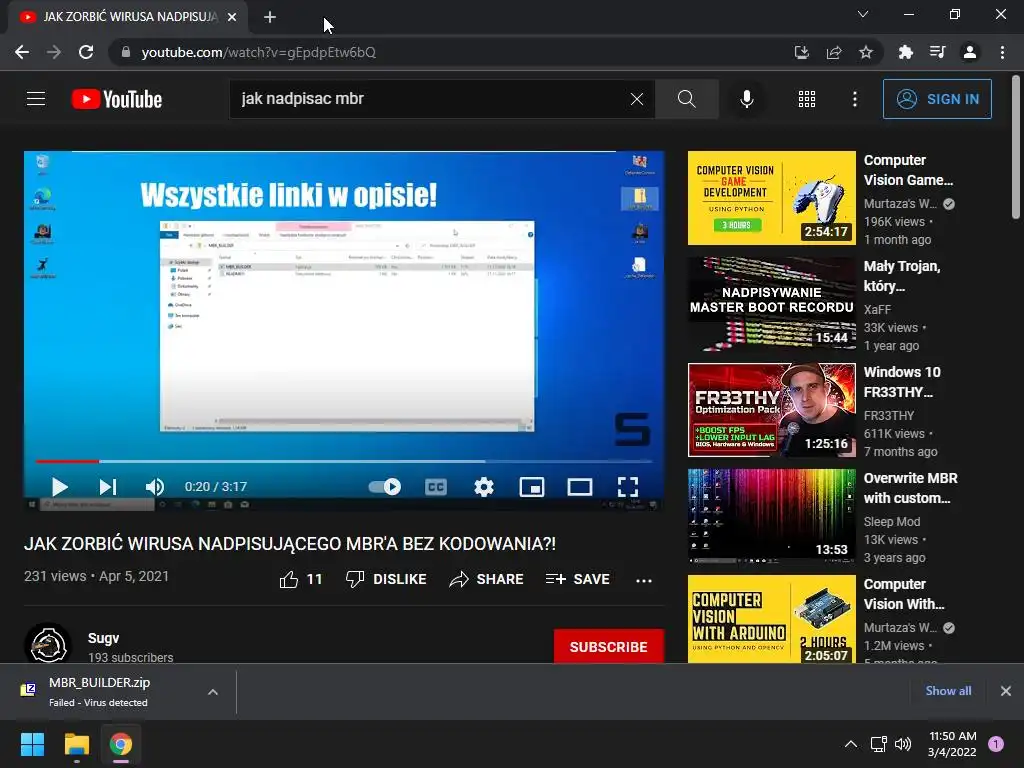Play the video
1024x768 pixels.
(x=59, y=487)
